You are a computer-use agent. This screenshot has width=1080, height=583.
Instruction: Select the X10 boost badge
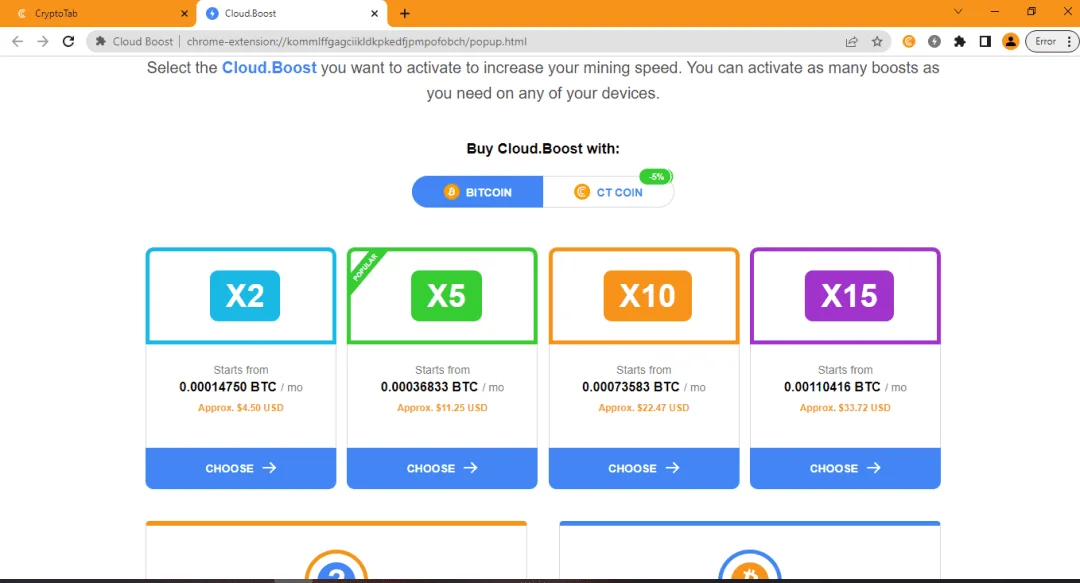pyautogui.click(x=647, y=296)
